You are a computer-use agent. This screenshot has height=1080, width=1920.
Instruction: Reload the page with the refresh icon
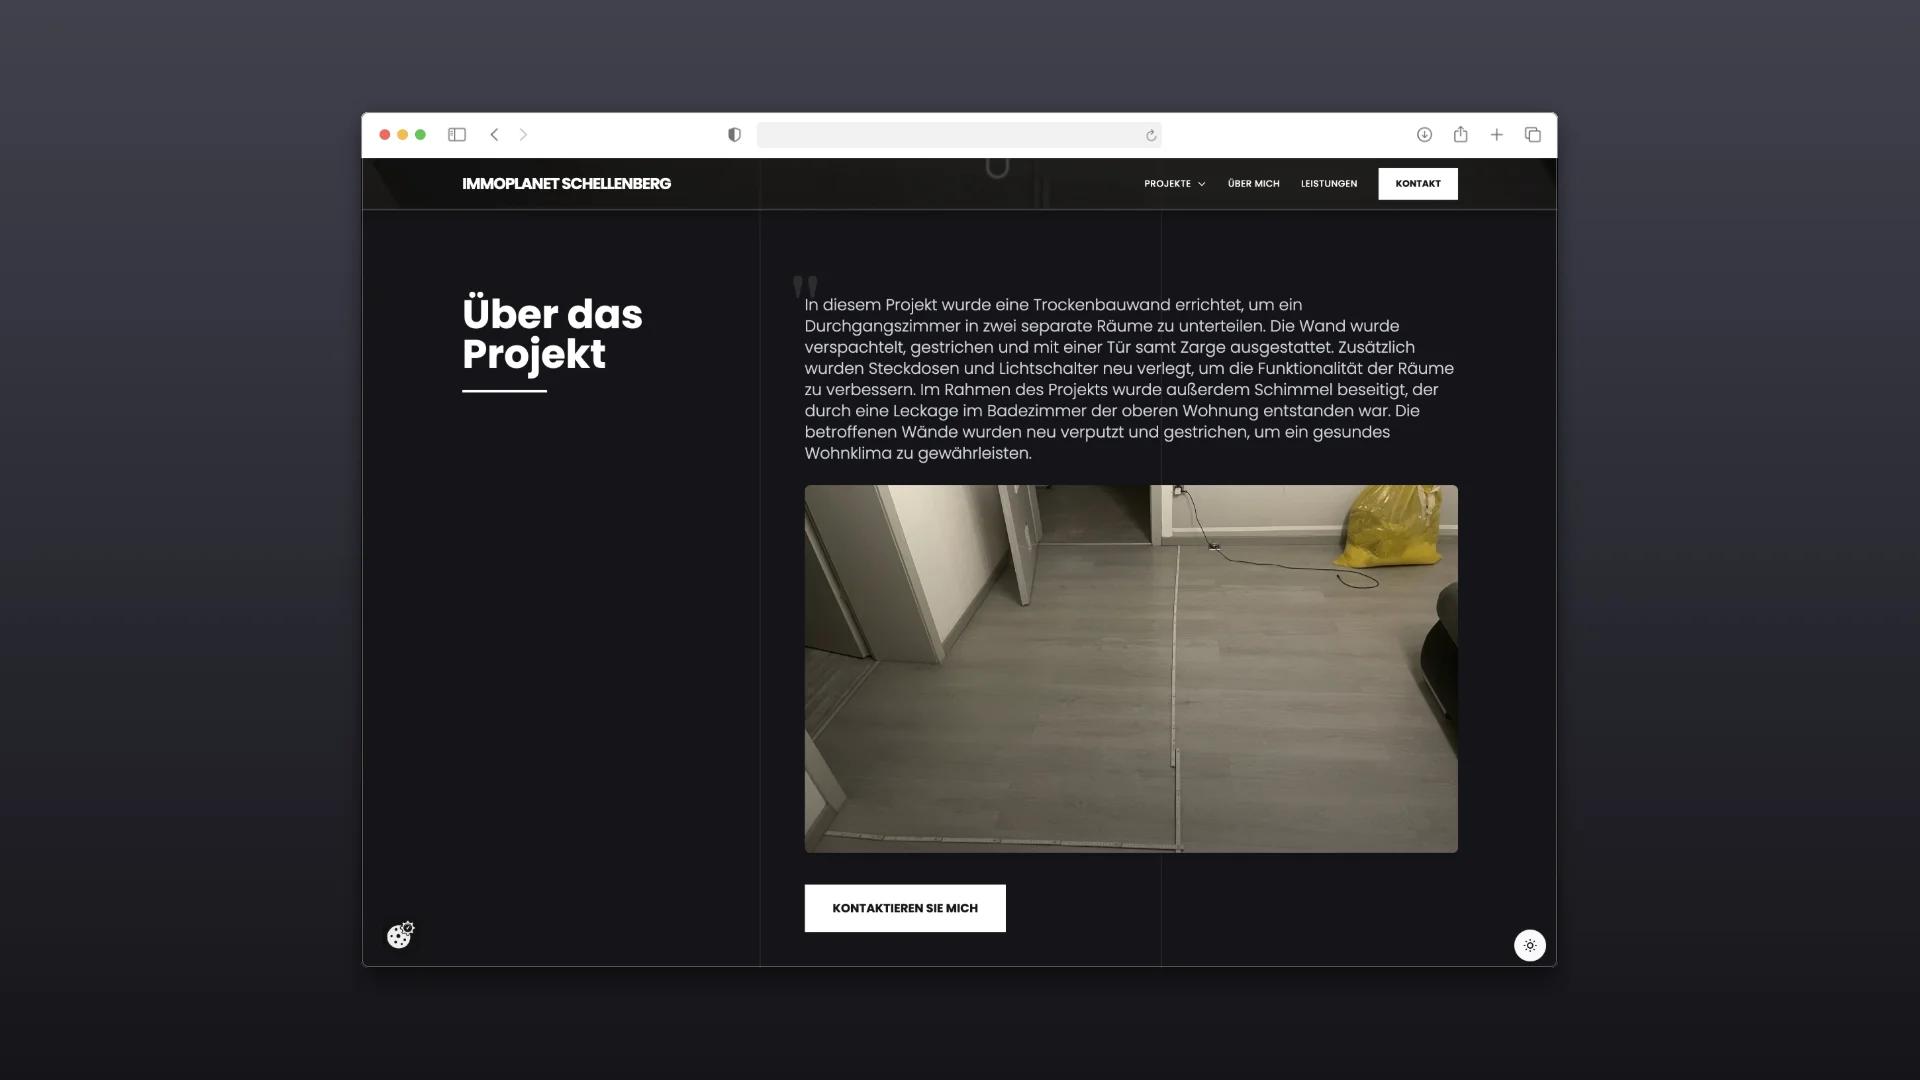tap(1151, 135)
